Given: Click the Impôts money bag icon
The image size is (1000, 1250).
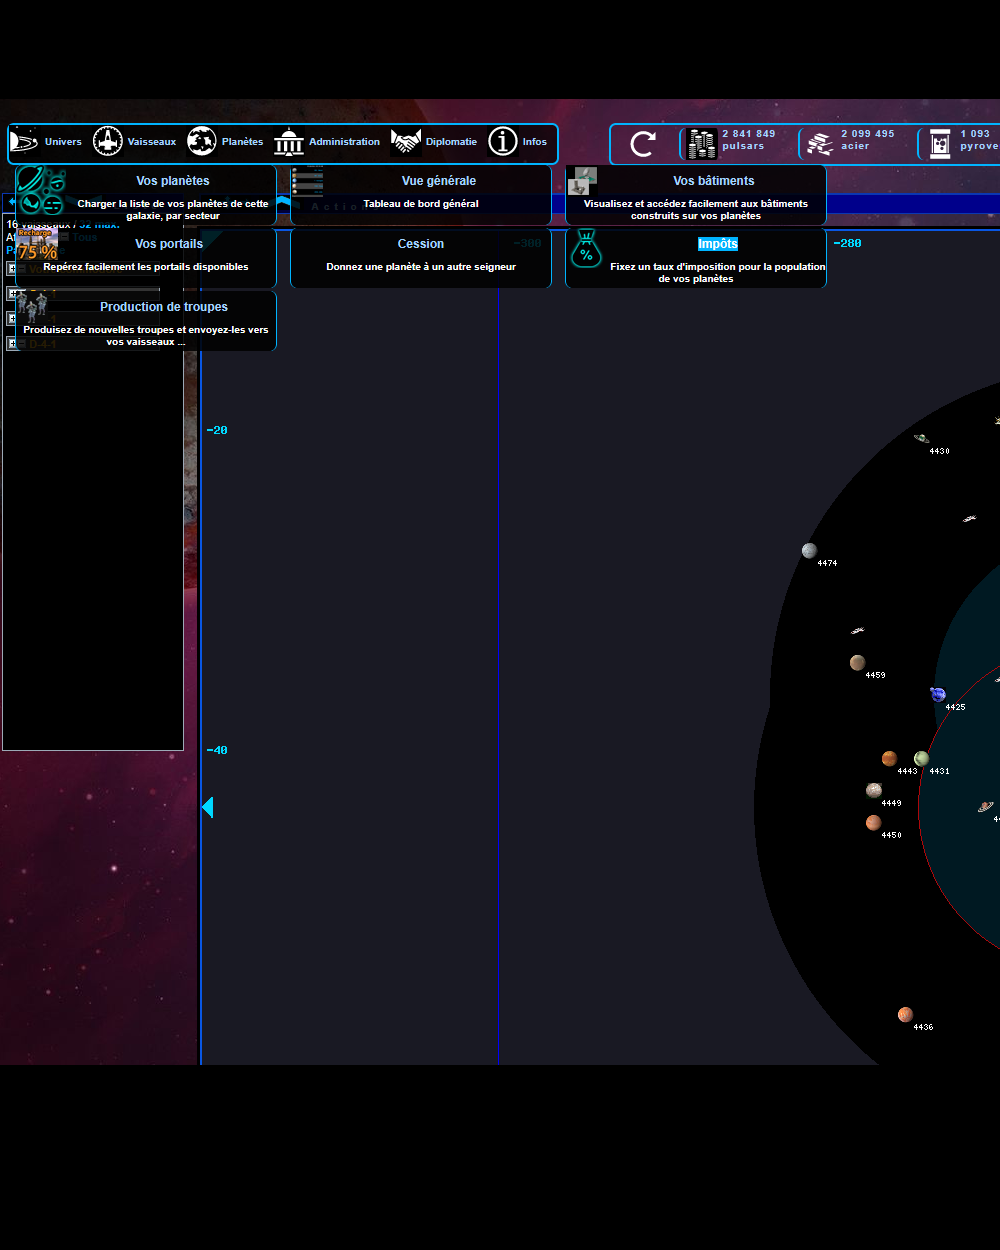Looking at the screenshot, I should (586, 249).
